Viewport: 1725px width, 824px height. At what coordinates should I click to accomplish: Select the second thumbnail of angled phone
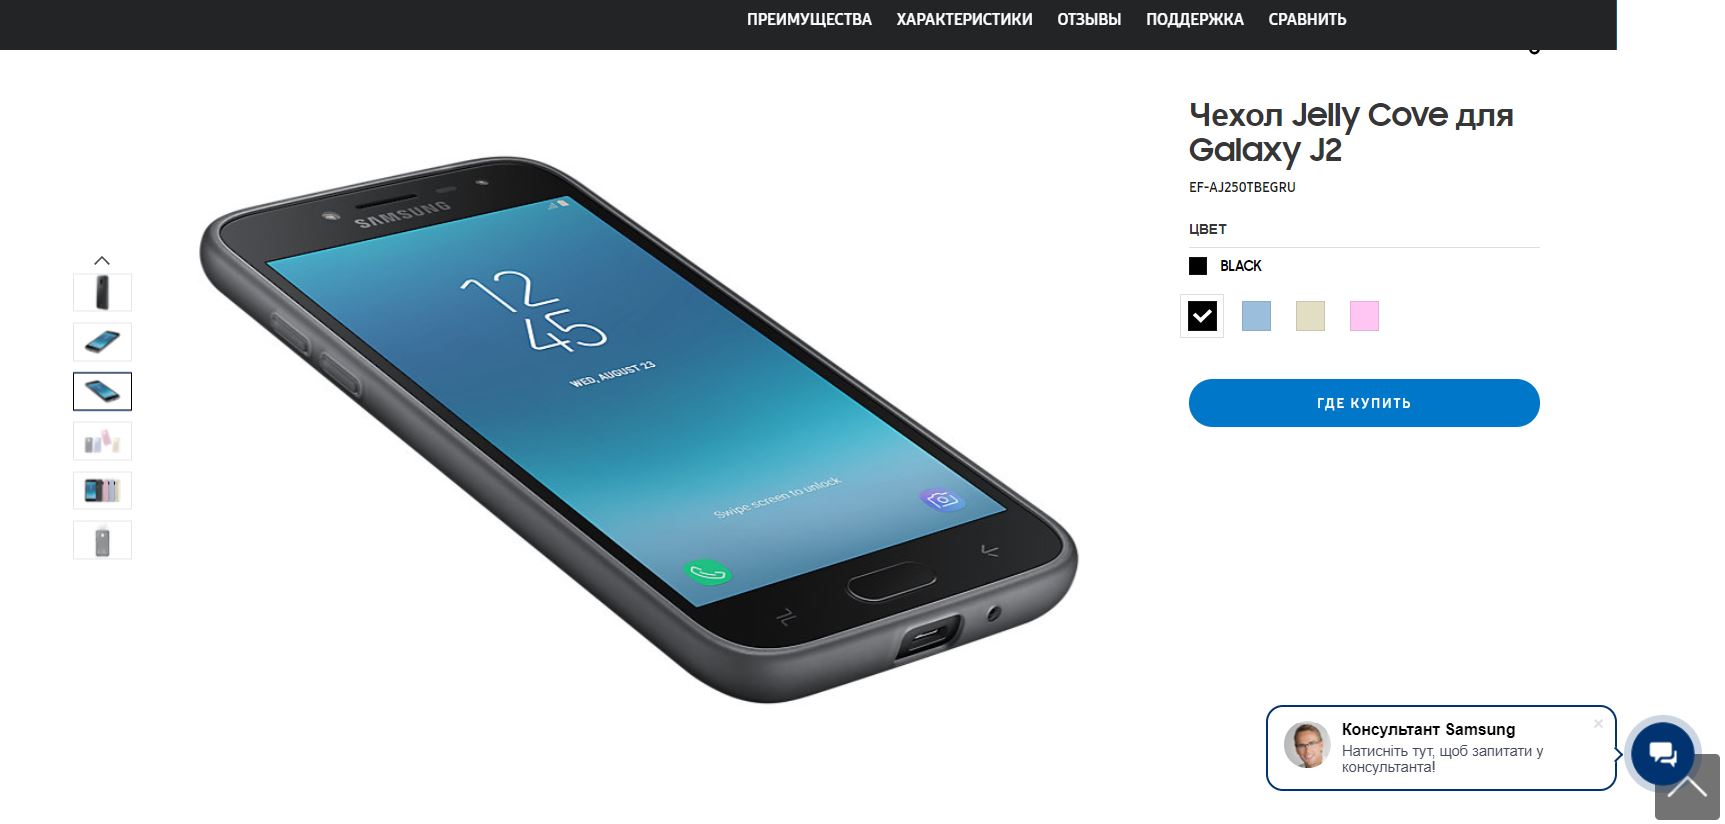tap(102, 342)
